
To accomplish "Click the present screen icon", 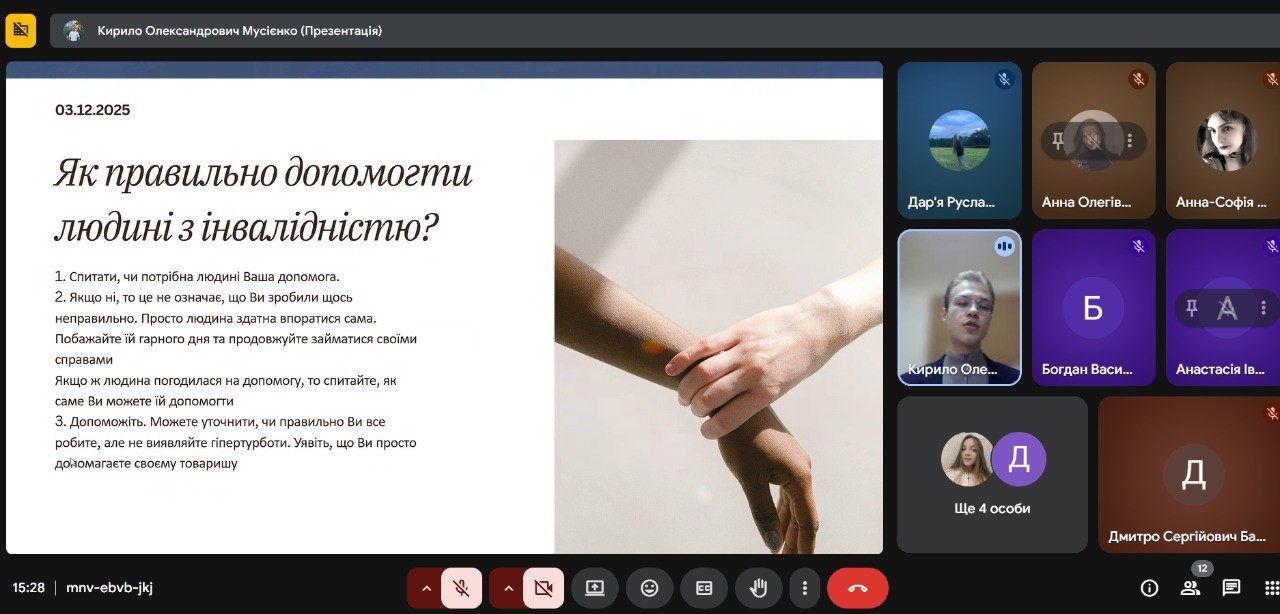I will pos(595,588).
